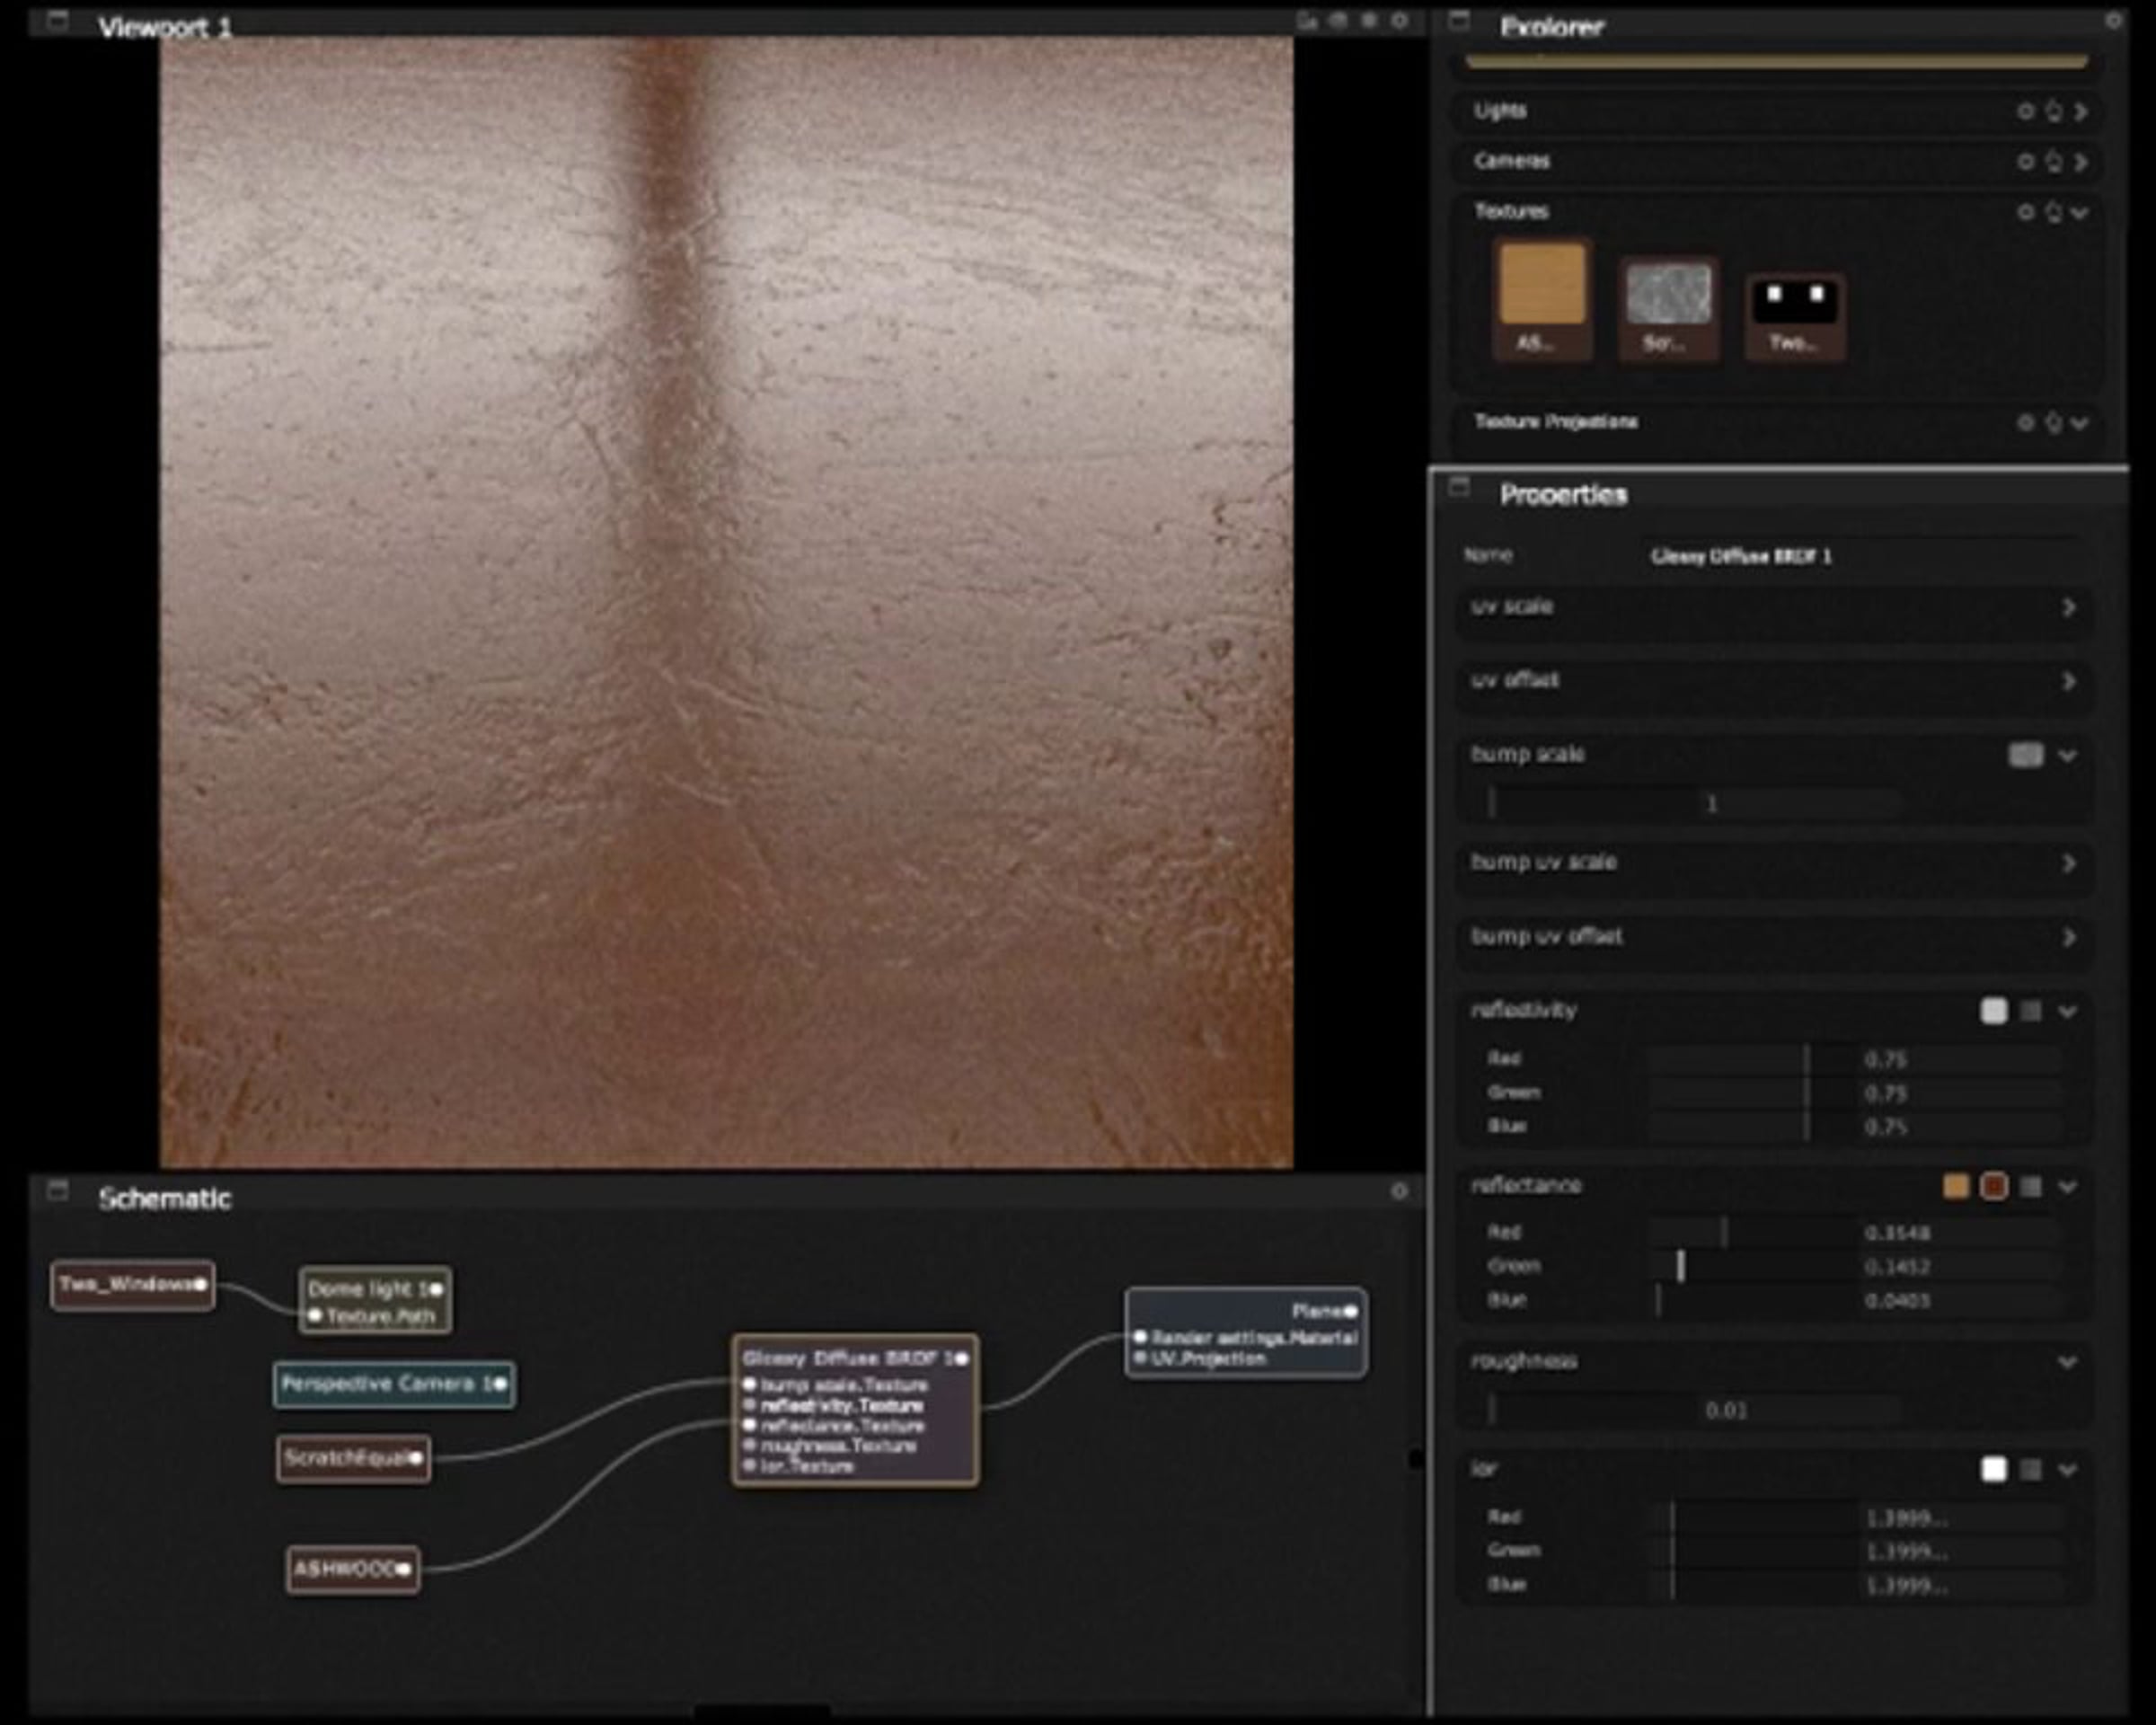Viewport: 2156px width, 1725px height.
Task: Open the orange reflectance color swatch
Action: coord(1956,1186)
